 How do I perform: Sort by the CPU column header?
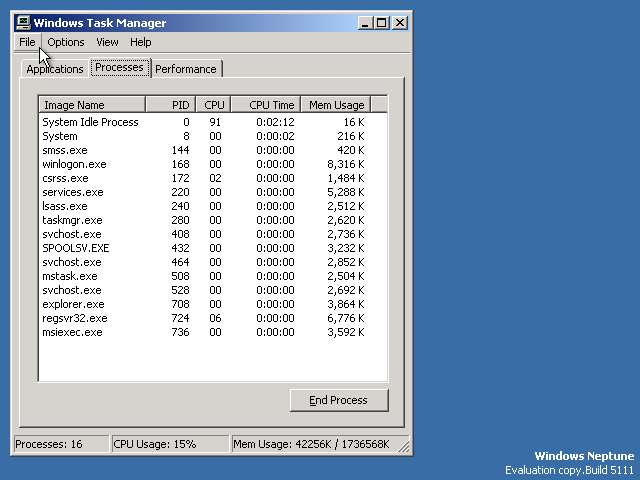tap(213, 105)
